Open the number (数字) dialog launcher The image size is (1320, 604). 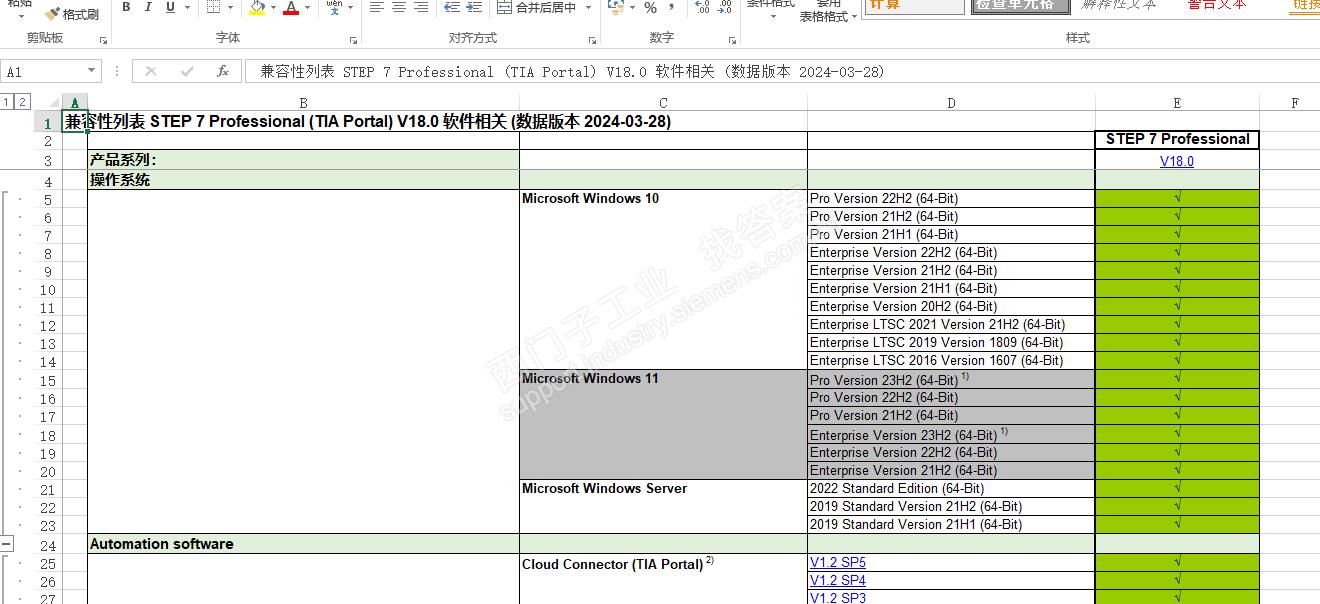pyautogui.click(x=731, y=40)
